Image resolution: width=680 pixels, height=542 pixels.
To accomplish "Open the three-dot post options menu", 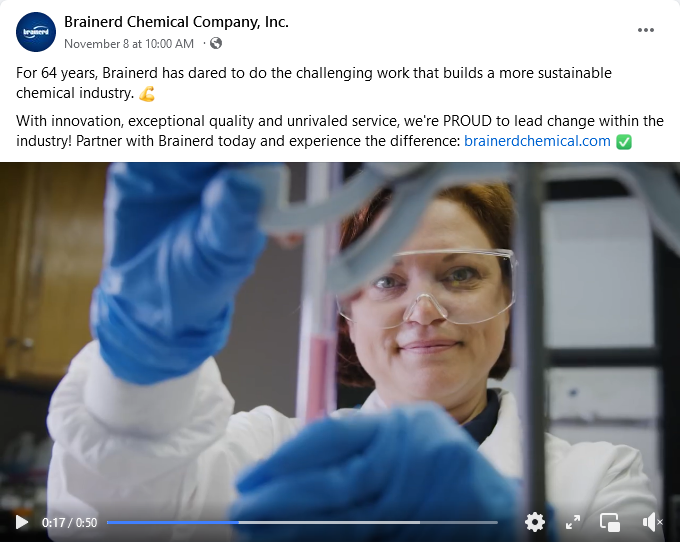I will 646,30.
